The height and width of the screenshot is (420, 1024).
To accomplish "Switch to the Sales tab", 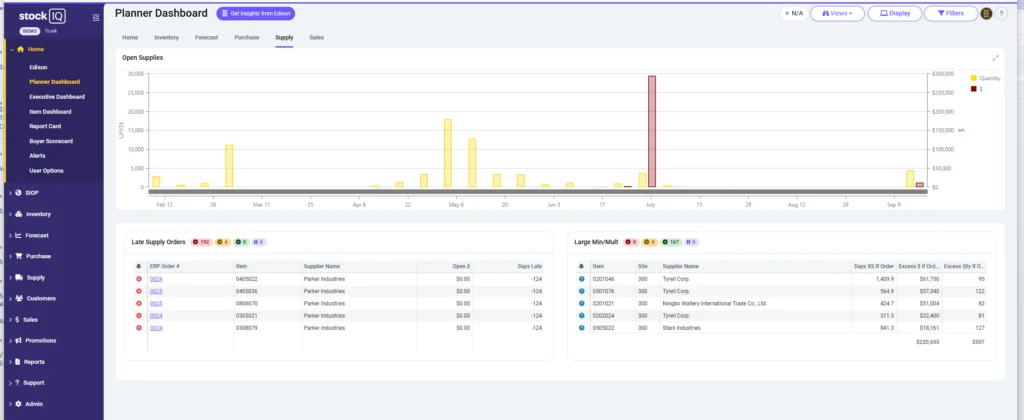I will tap(317, 37).
